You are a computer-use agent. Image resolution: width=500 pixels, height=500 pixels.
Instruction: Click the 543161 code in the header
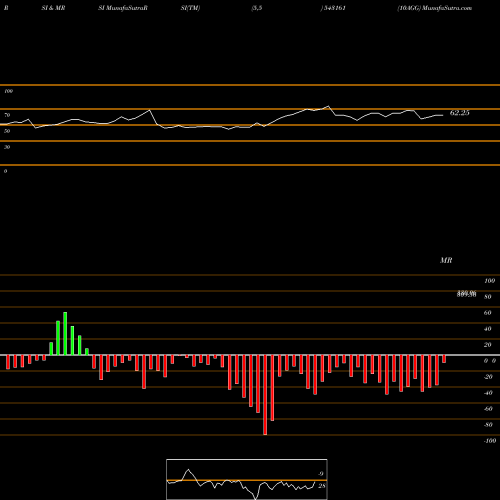[334, 8]
